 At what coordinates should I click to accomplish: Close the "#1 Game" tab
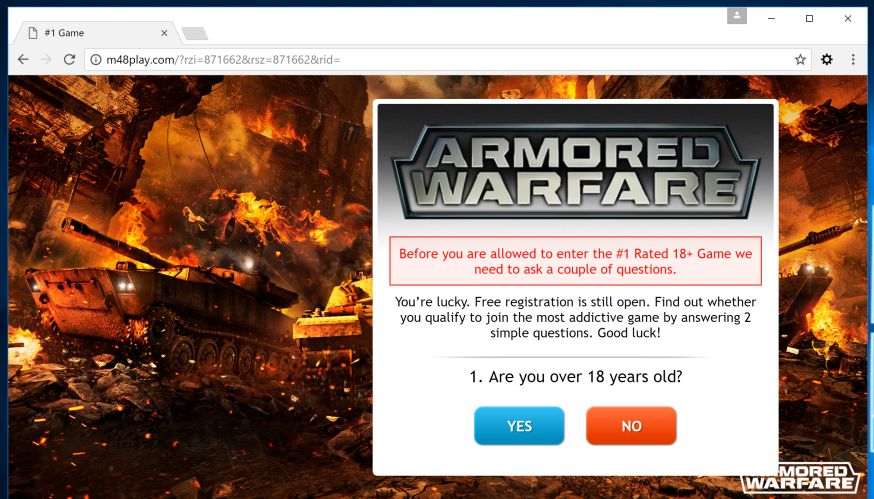coord(164,33)
